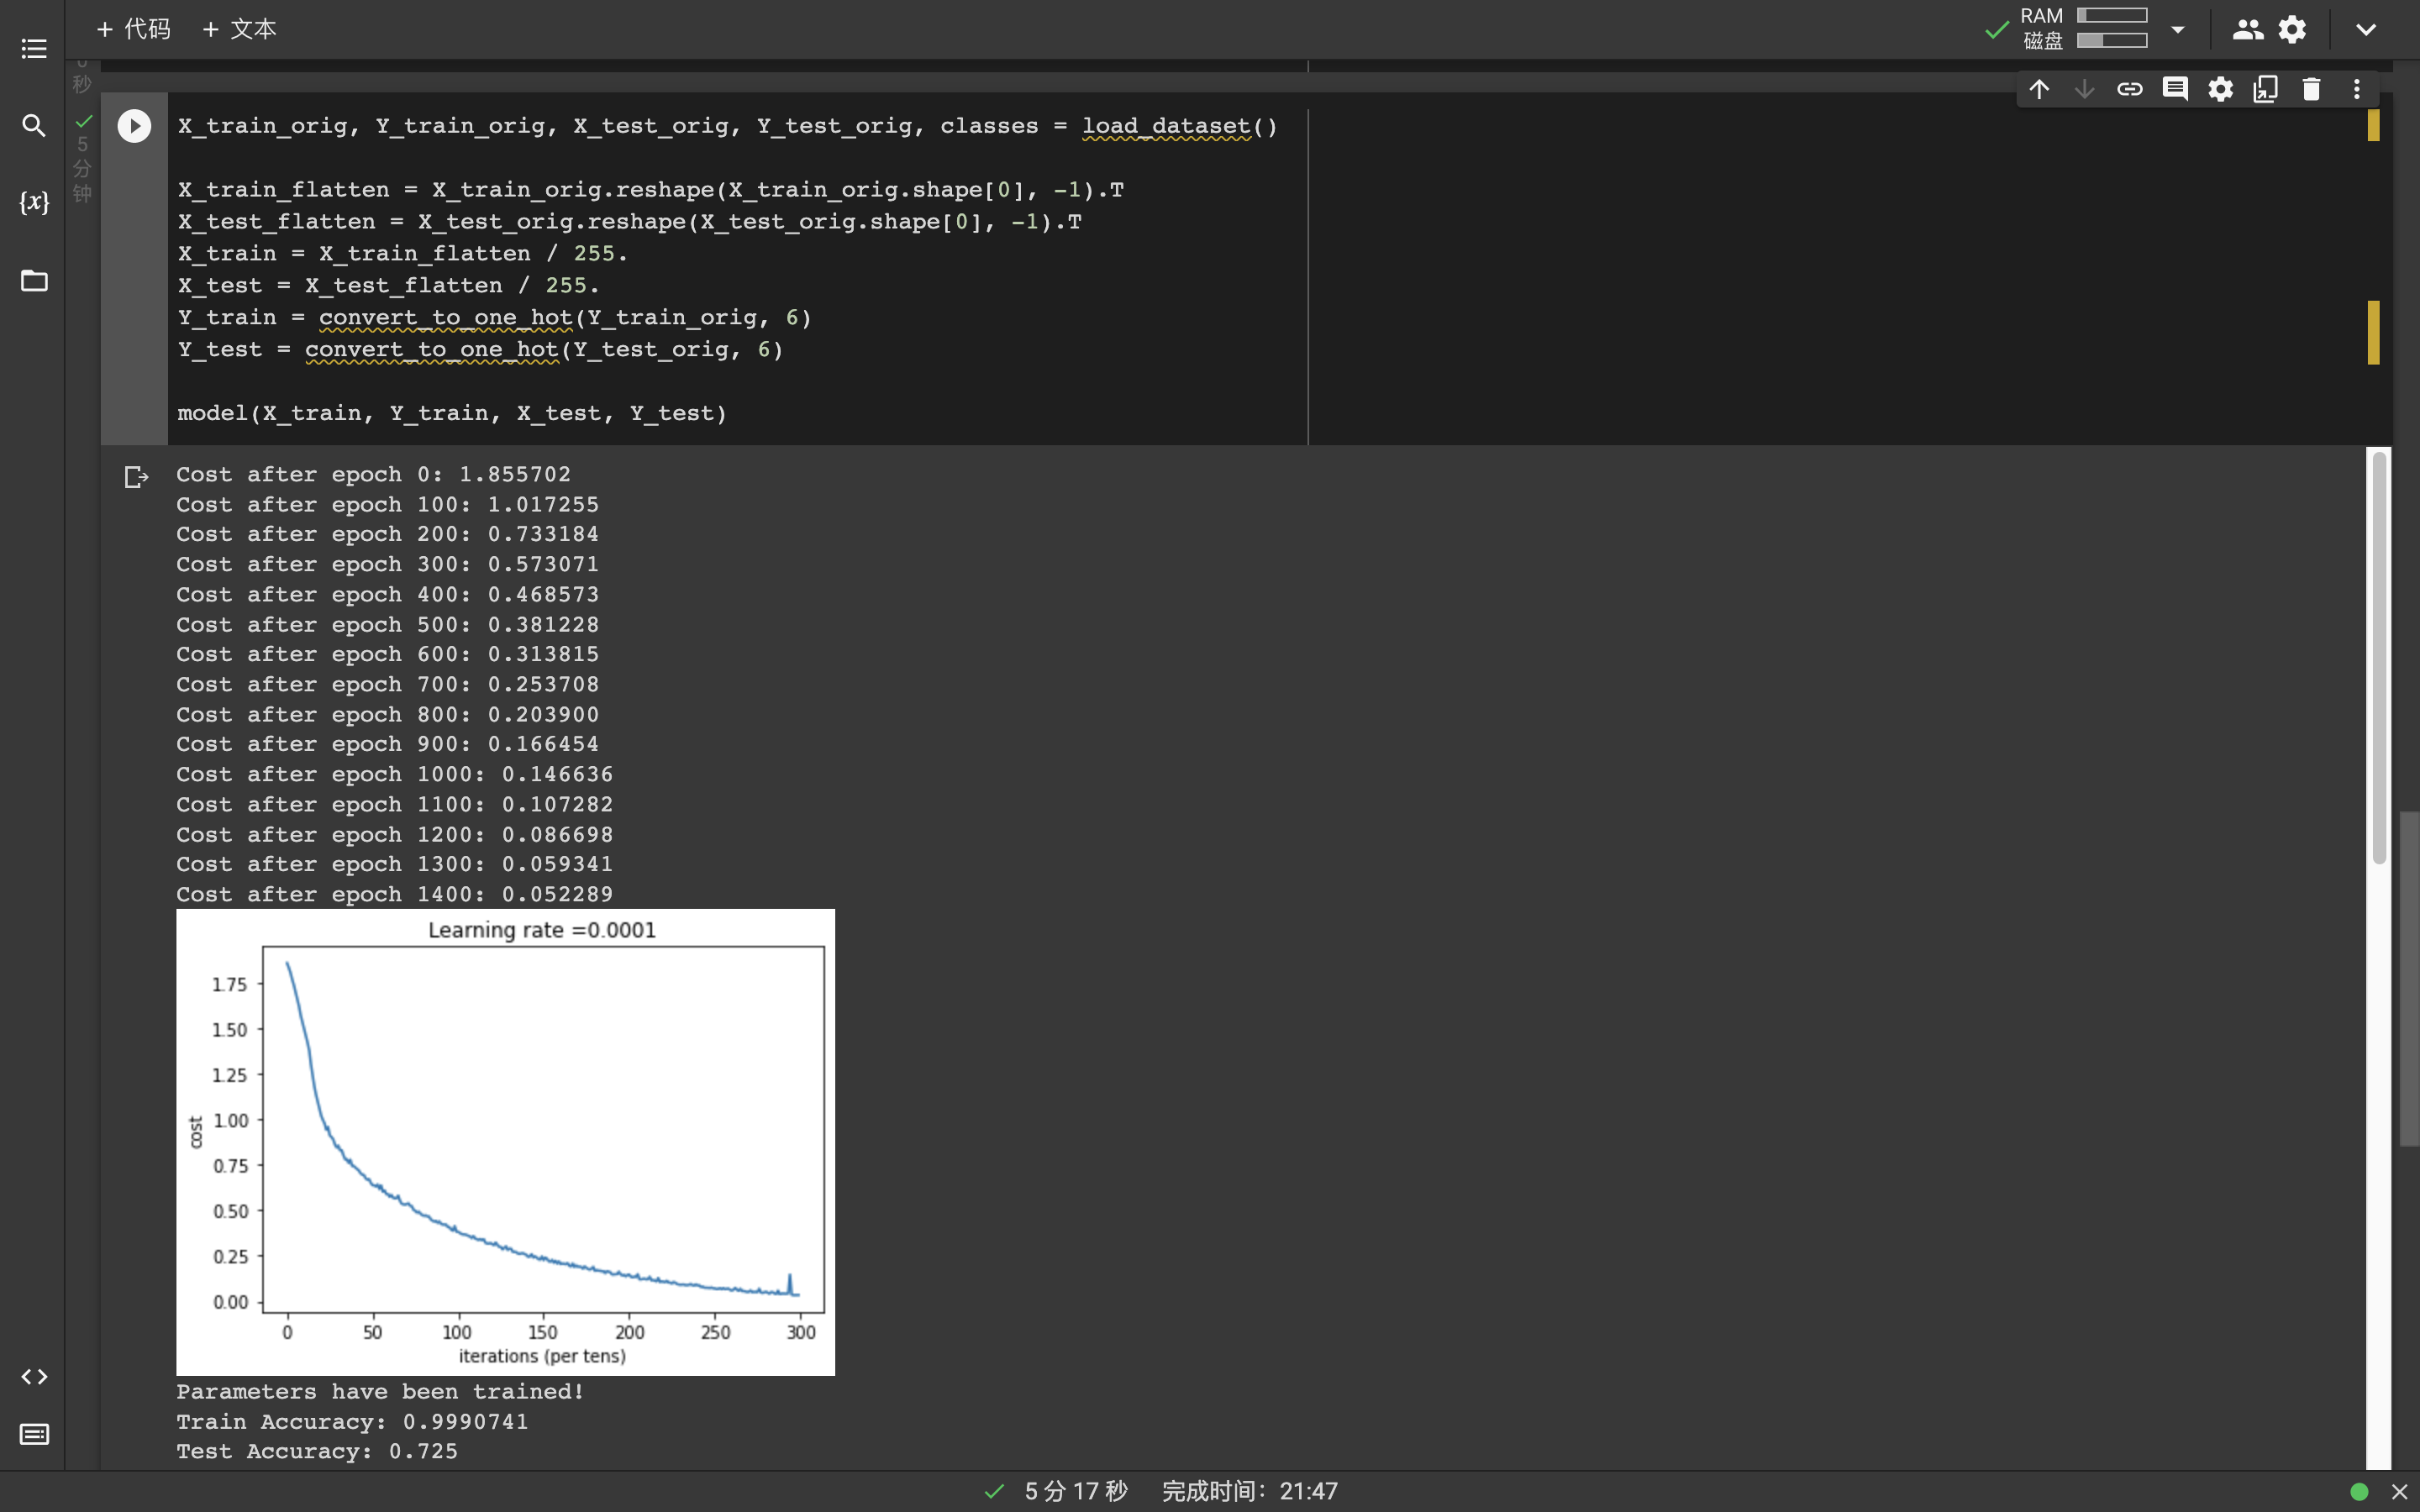Open the code snippets panel
This screenshot has height=1512, width=2420.
34,1377
